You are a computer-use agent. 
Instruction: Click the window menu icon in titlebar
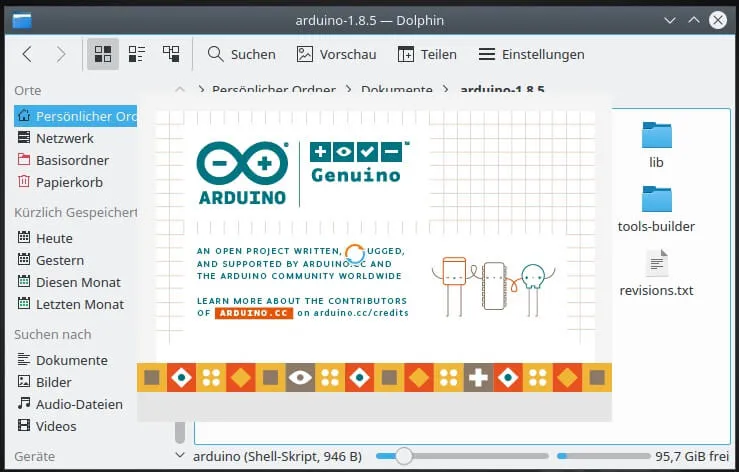point(20,19)
